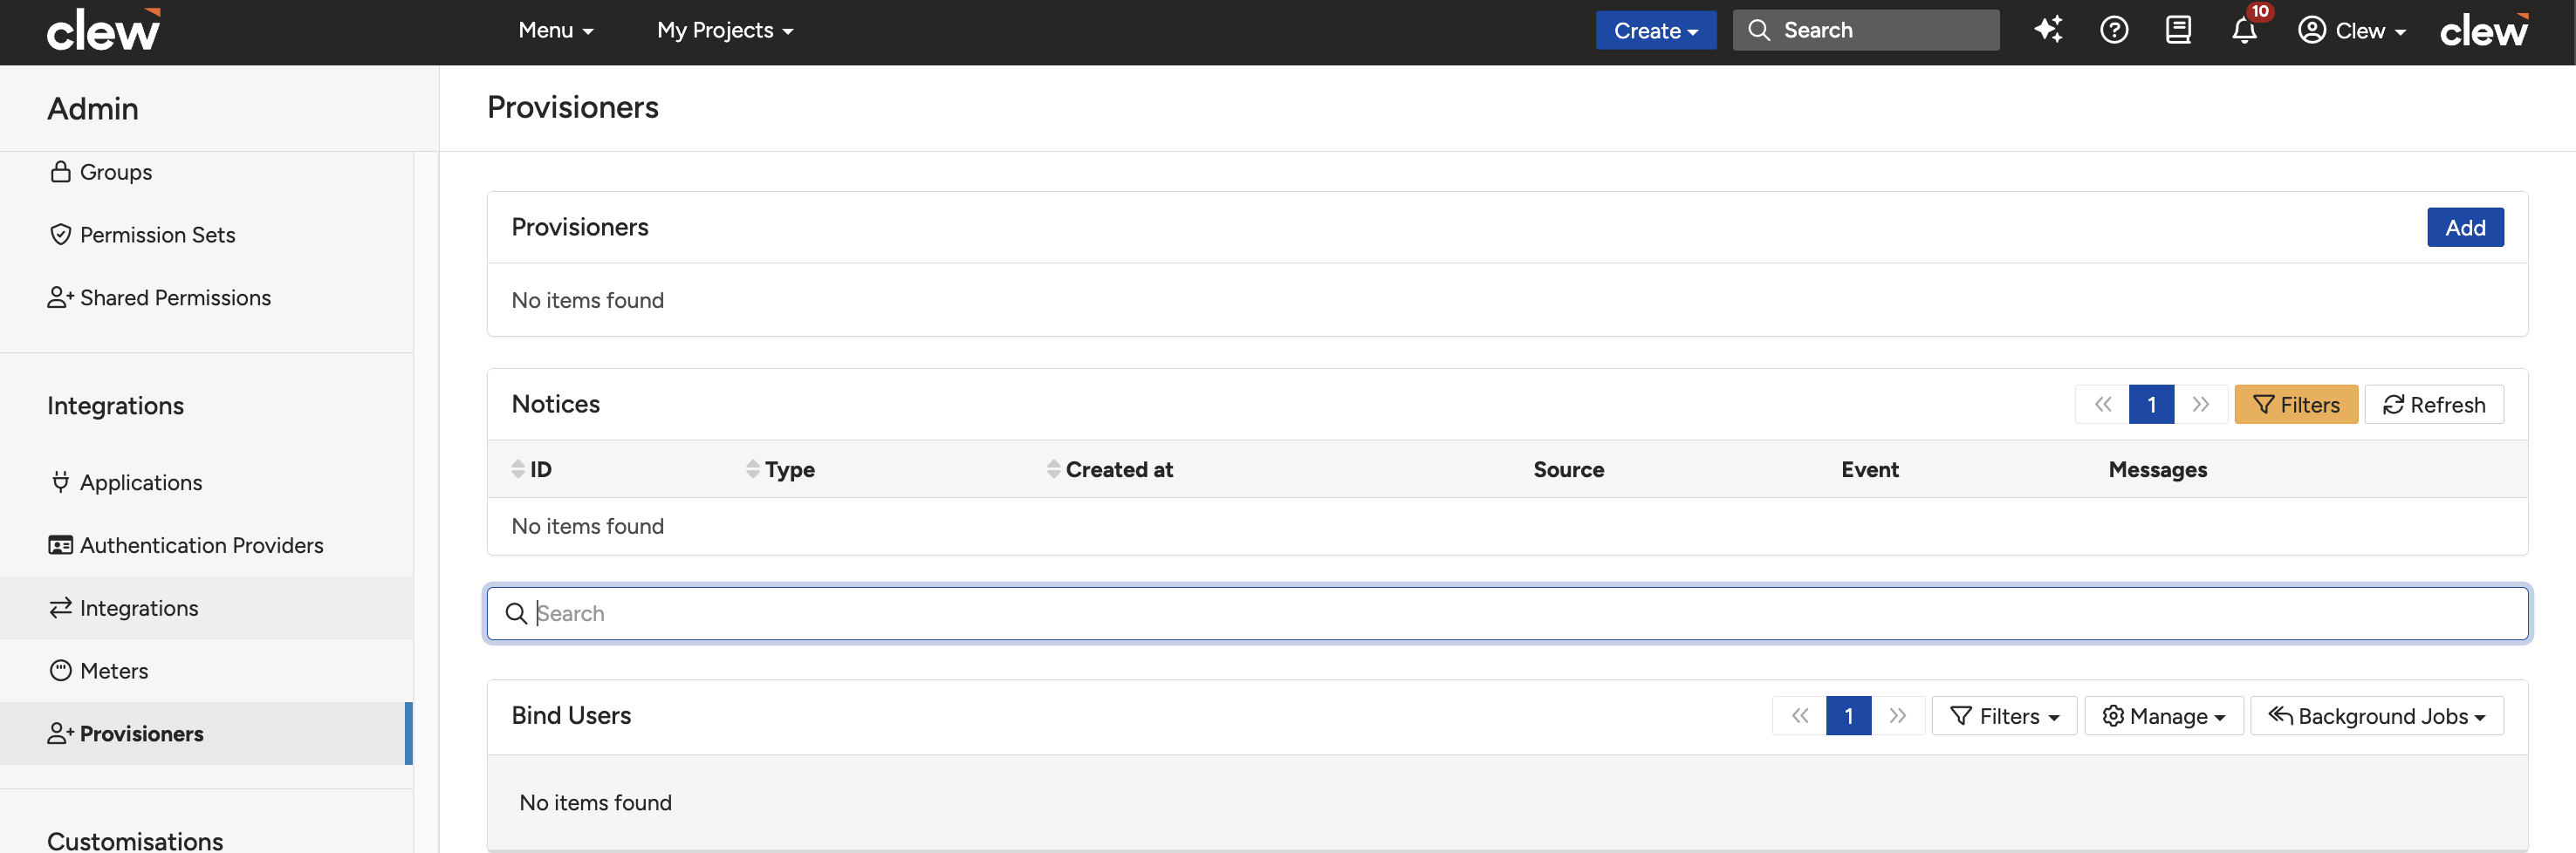
Task: Toggle the orange Filters button in Notices
Action: 2296,404
